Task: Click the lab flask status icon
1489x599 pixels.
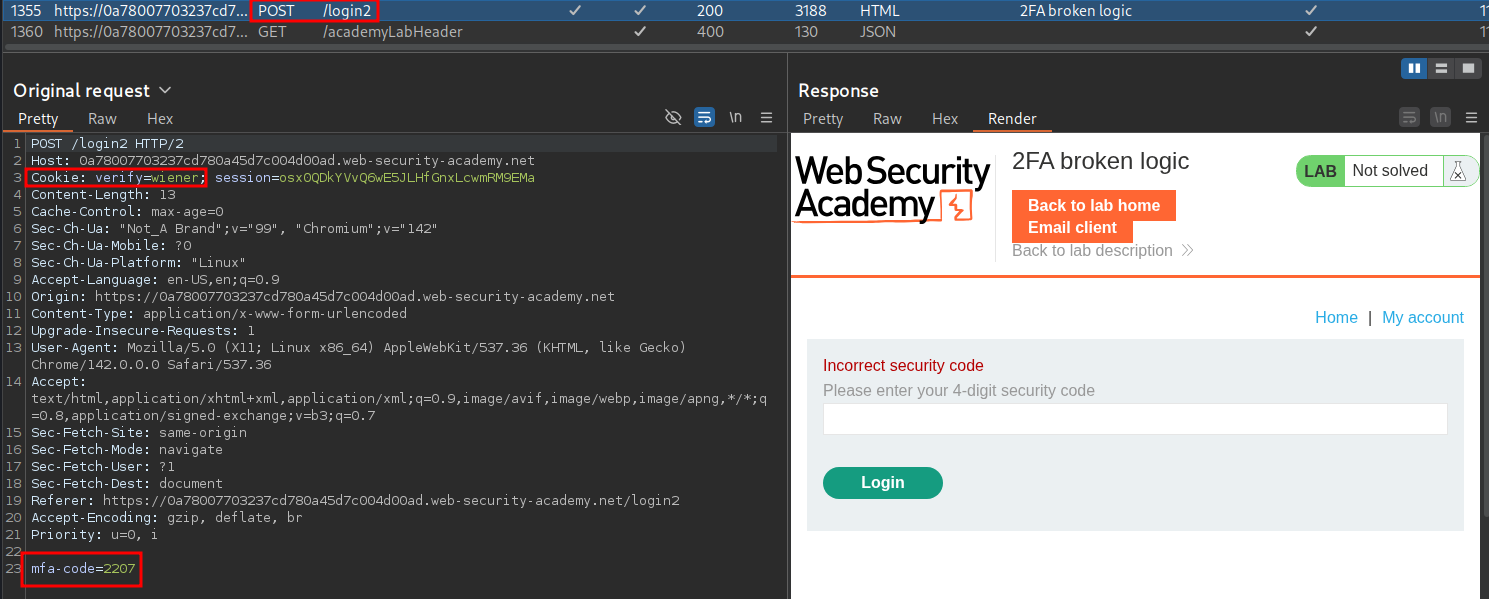Action: [x=1458, y=171]
